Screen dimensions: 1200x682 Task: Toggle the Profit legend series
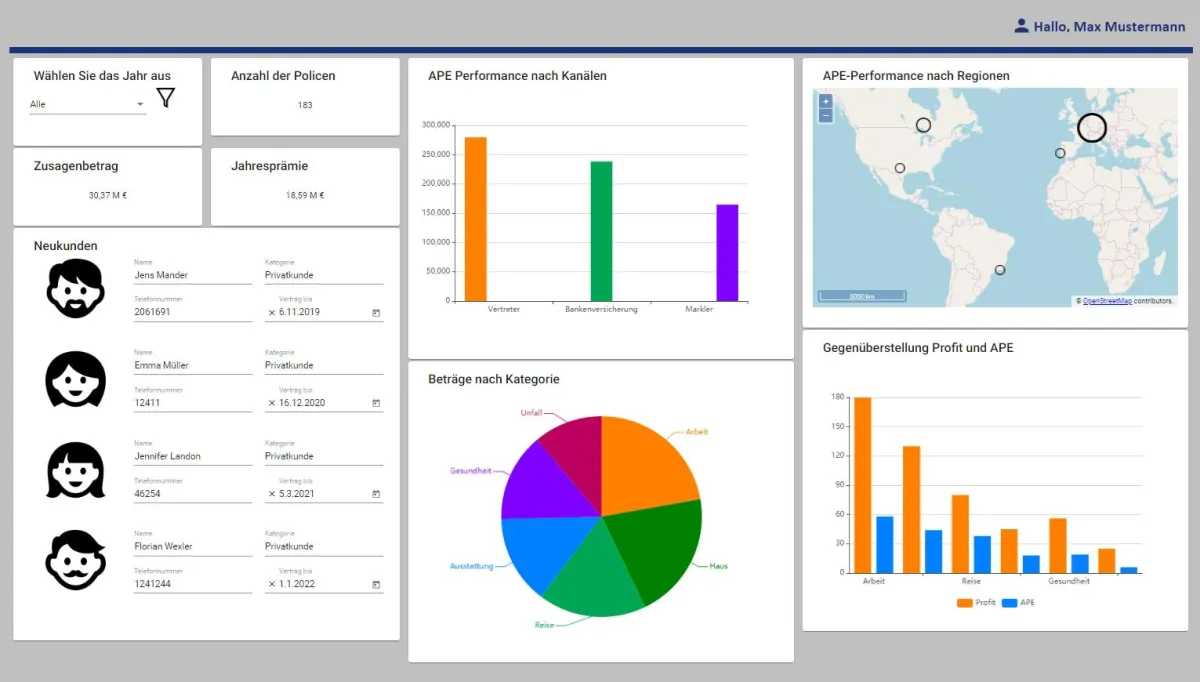coord(976,603)
